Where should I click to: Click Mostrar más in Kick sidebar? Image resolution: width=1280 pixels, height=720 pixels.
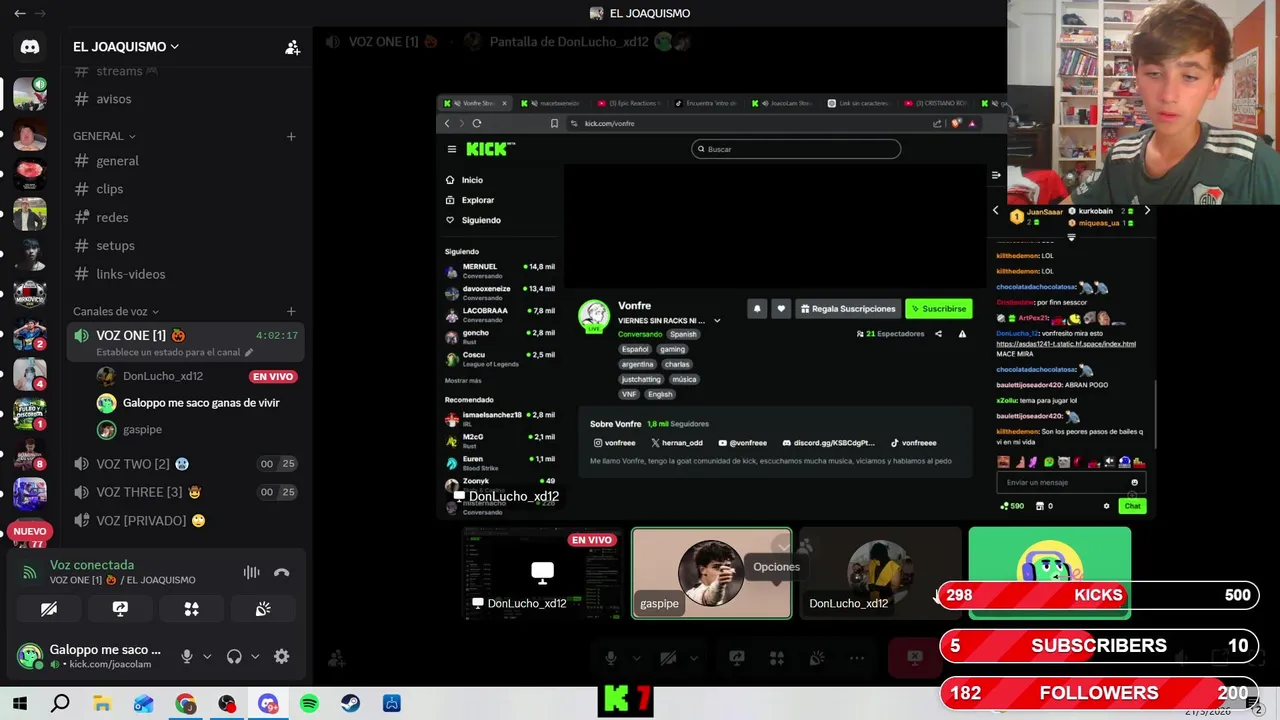463,380
